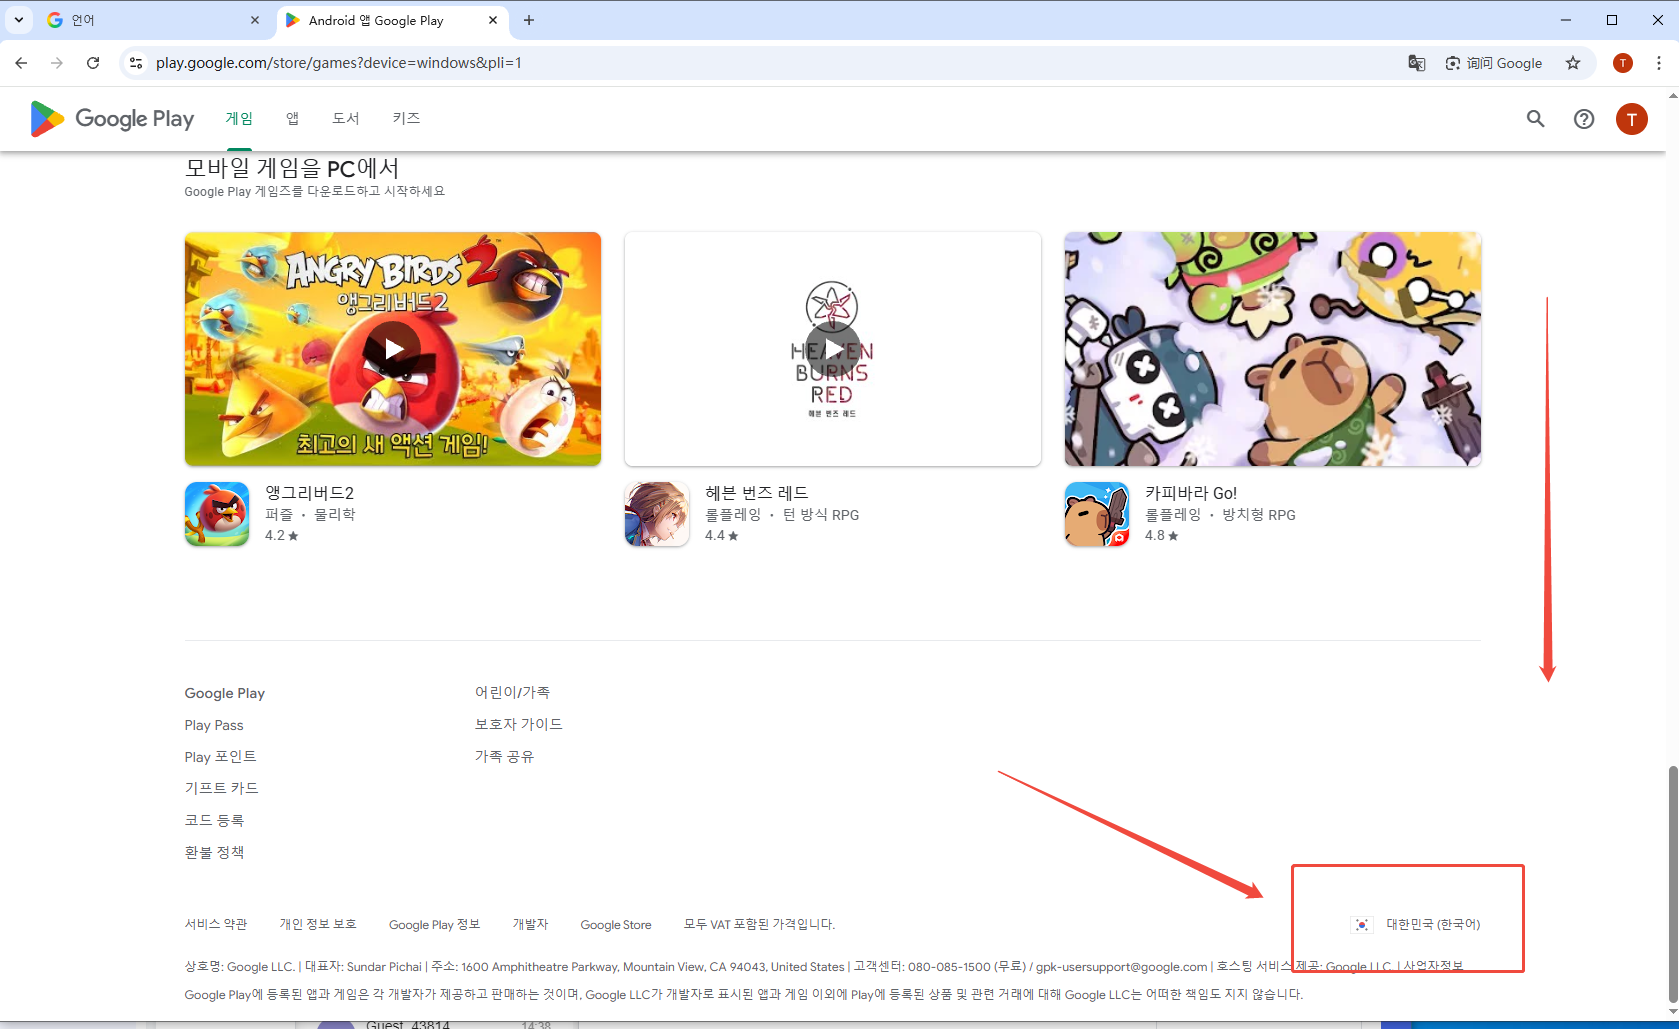Click the 헤븐 번즈 레드 app icon
Viewport: 1679px width, 1029px height.
(x=657, y=514)
